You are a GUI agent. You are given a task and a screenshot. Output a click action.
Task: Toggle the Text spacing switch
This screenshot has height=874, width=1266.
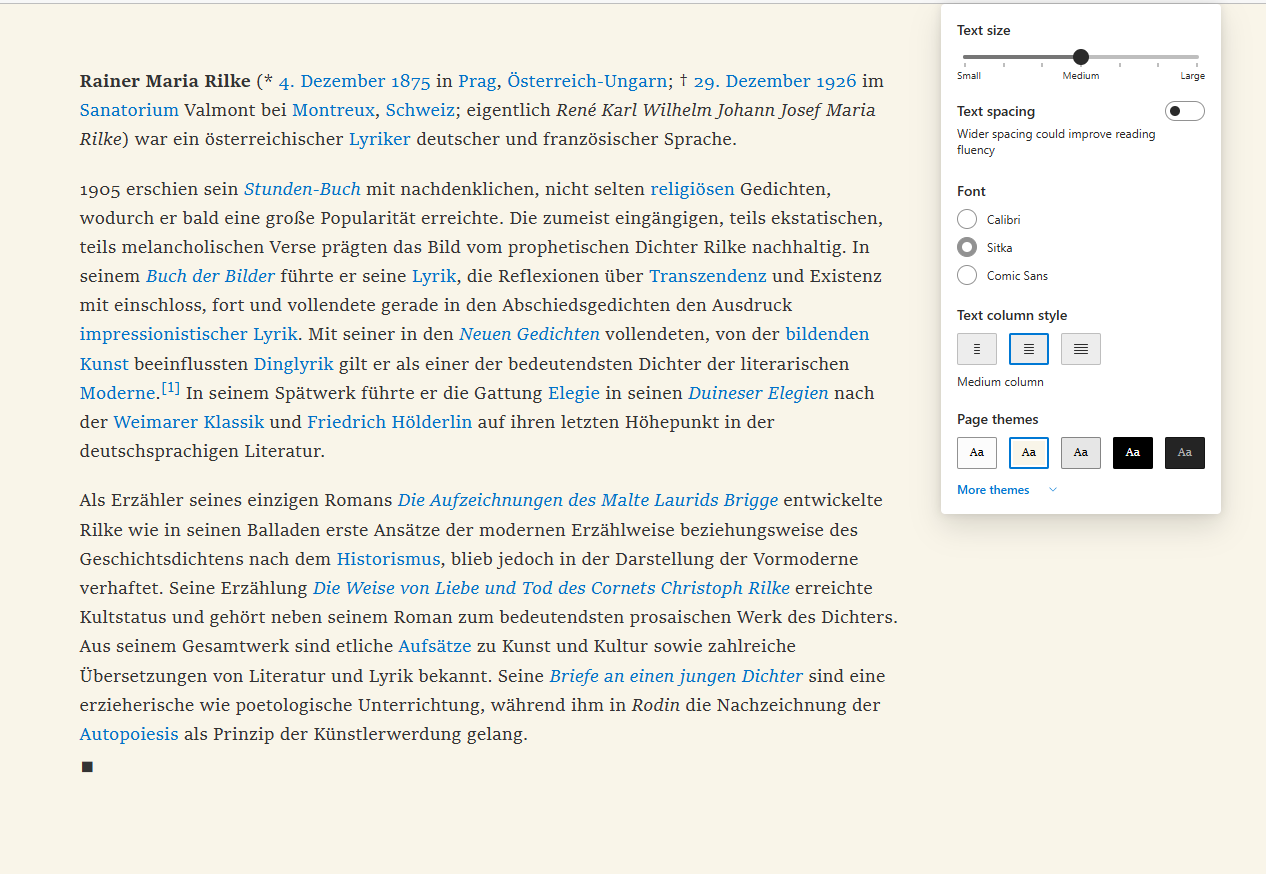tap(1184, 111)
